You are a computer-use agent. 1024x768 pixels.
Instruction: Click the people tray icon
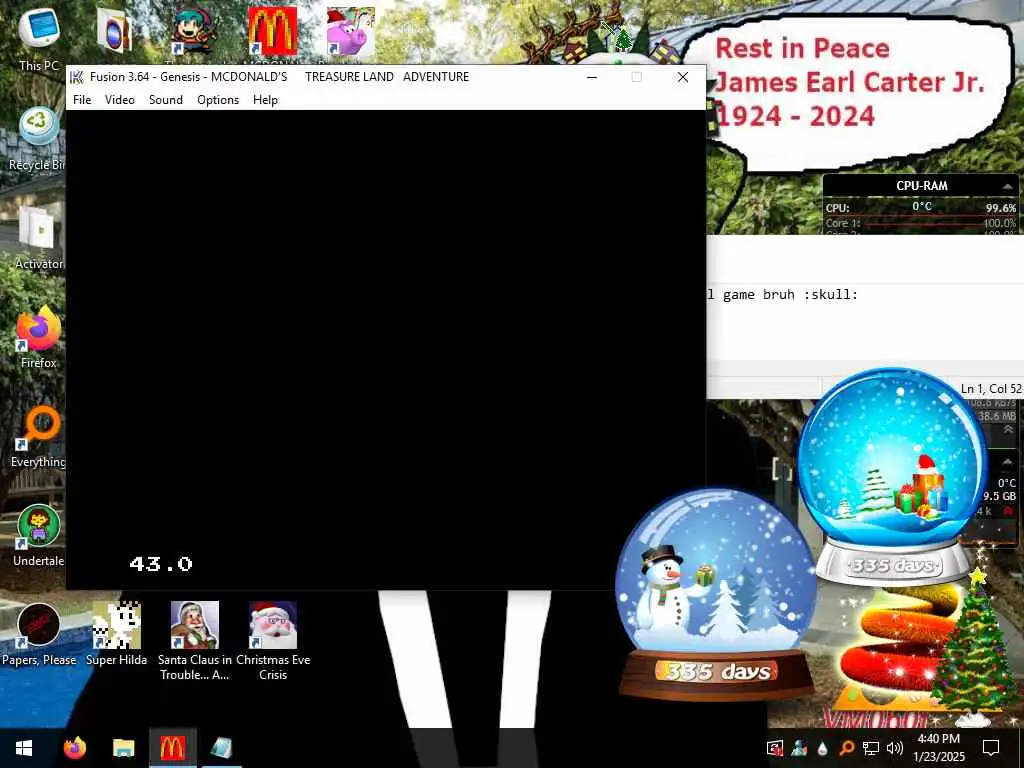(799, 748)
